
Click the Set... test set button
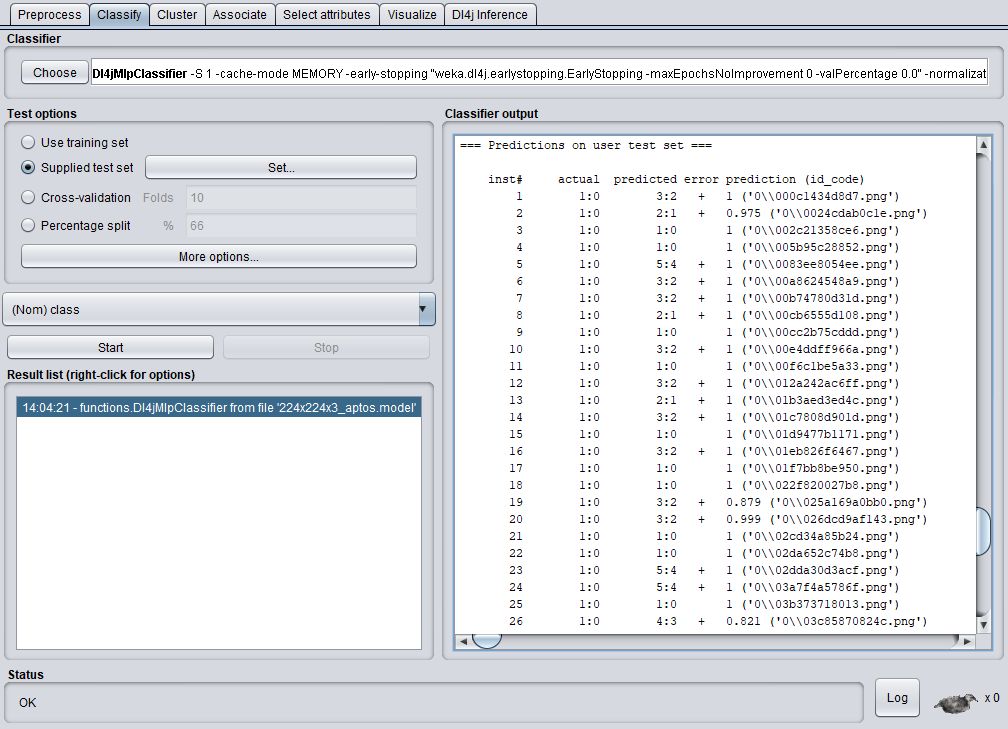tap(281, 167)
